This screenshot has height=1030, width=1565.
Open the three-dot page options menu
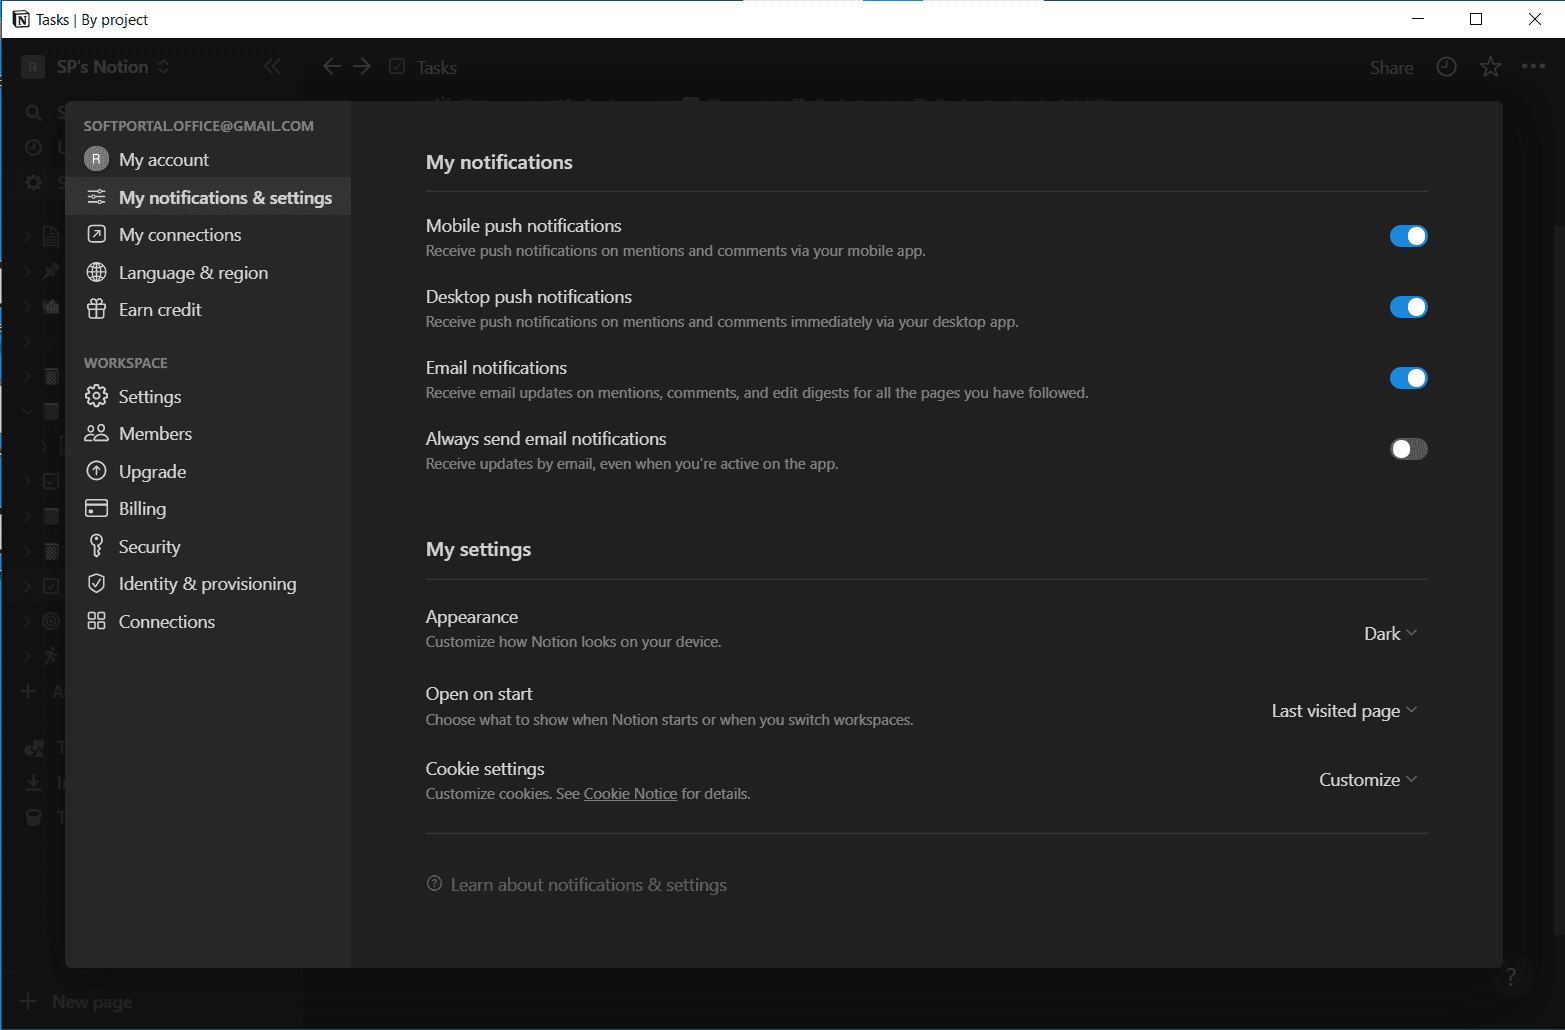point(1533,67)
